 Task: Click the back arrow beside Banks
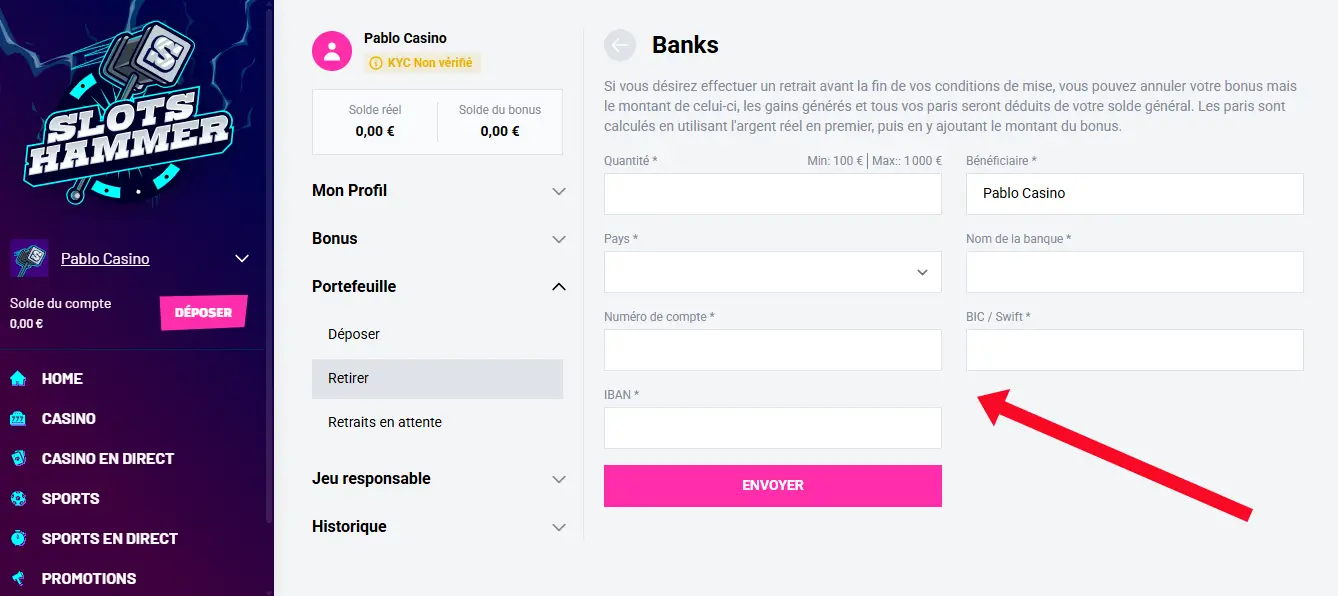pos(620,45)
